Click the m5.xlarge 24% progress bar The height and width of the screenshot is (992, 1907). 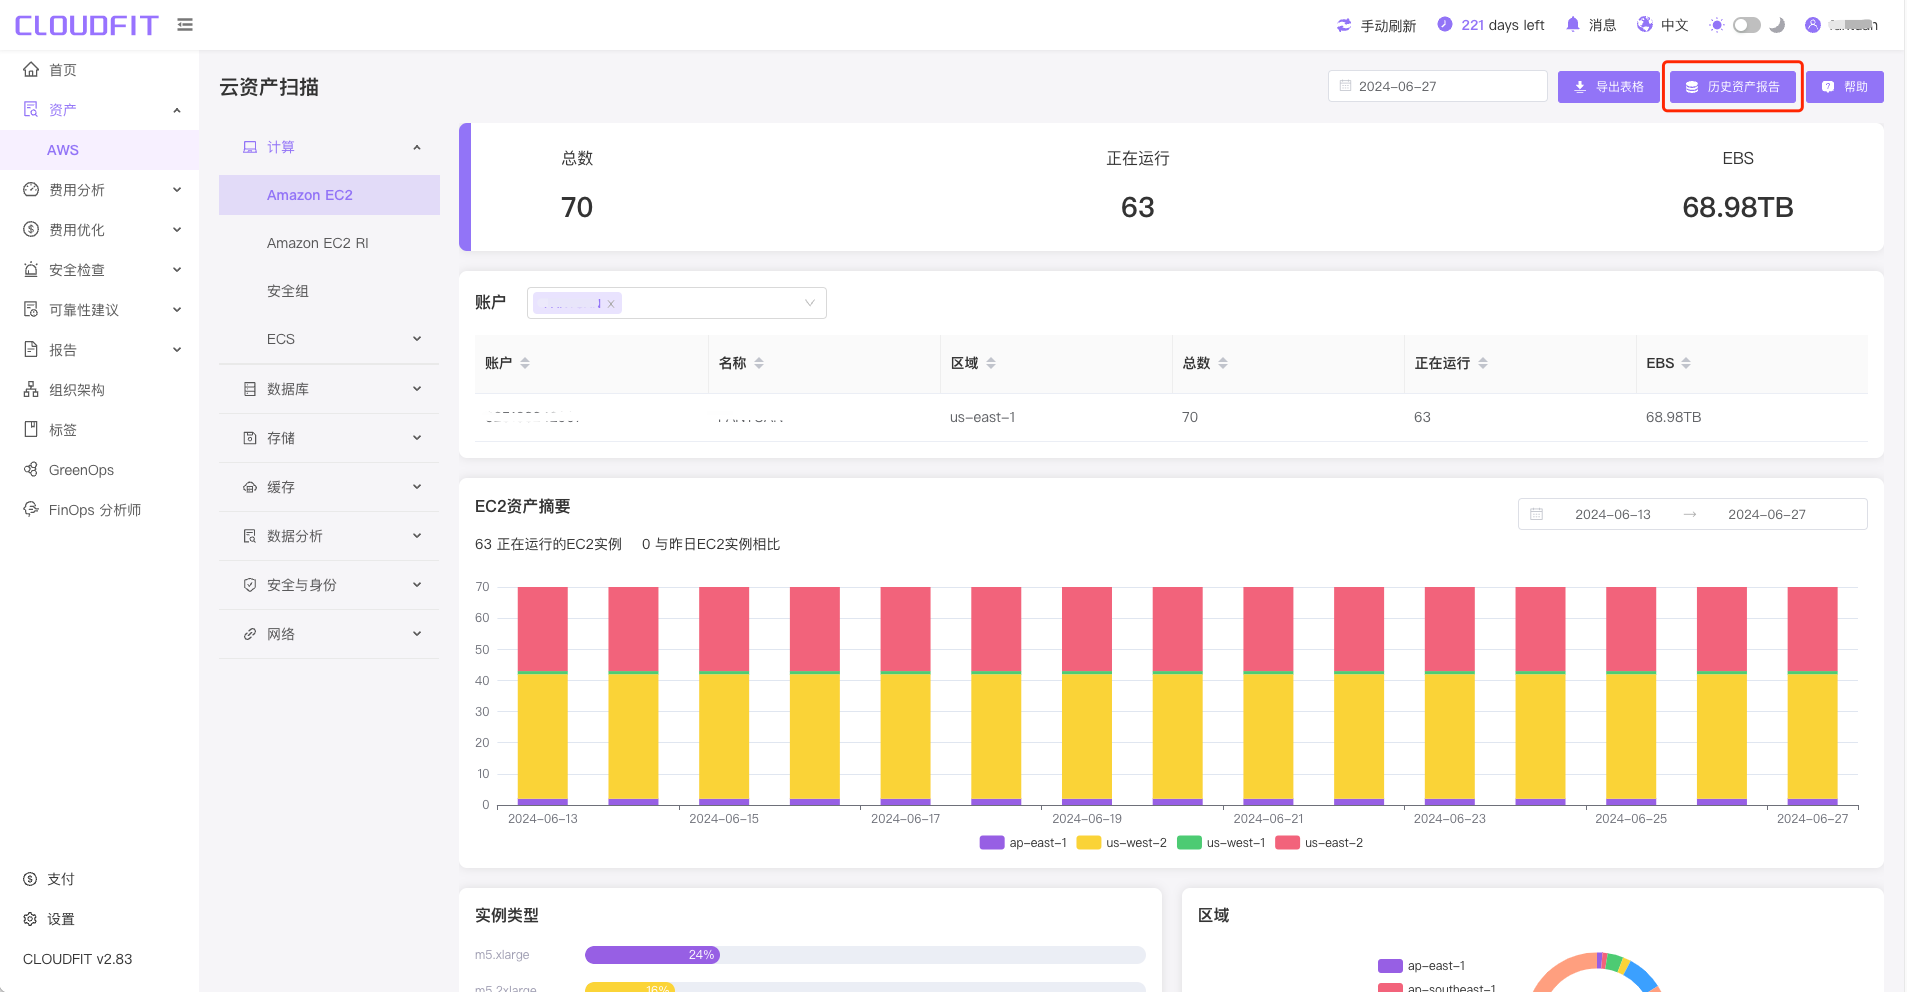(652, 955)
